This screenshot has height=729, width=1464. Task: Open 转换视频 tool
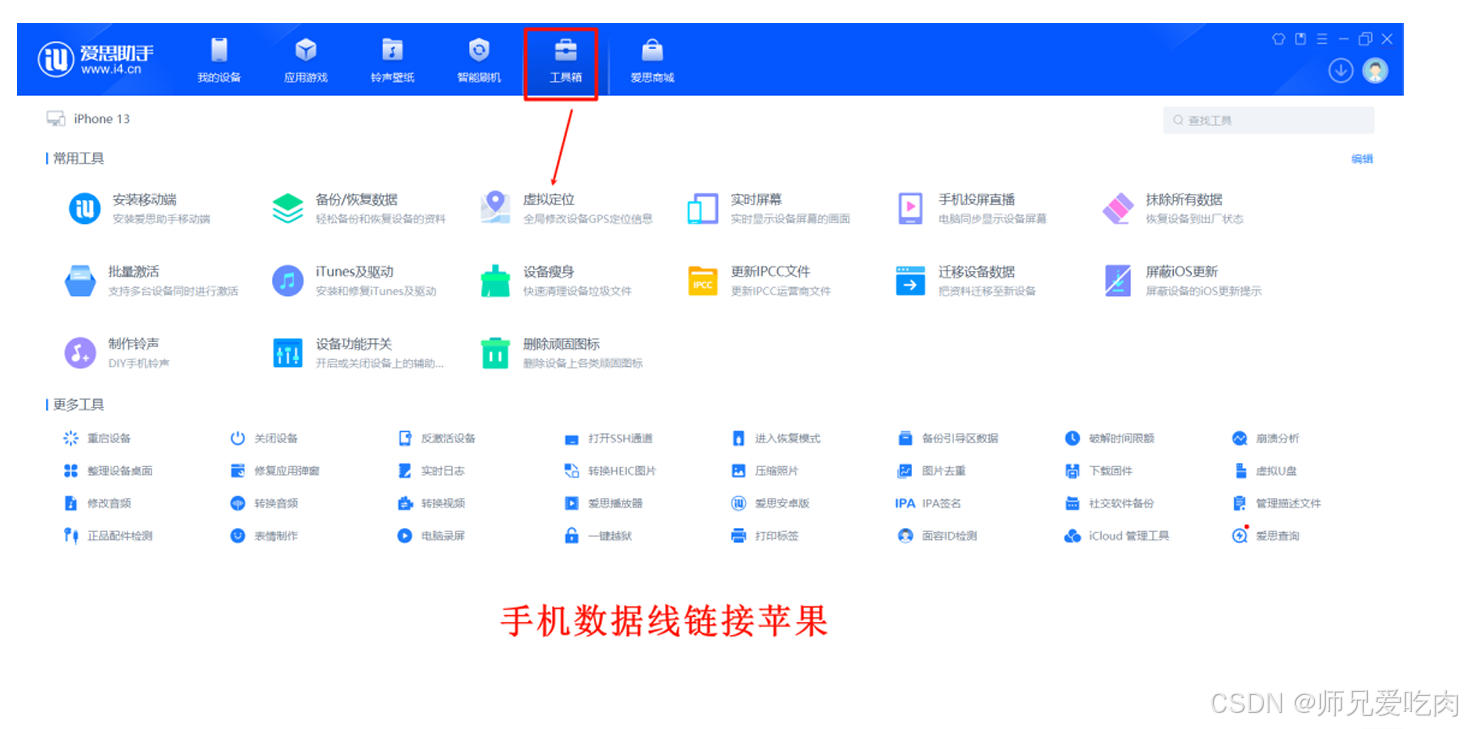pos(431,503)
